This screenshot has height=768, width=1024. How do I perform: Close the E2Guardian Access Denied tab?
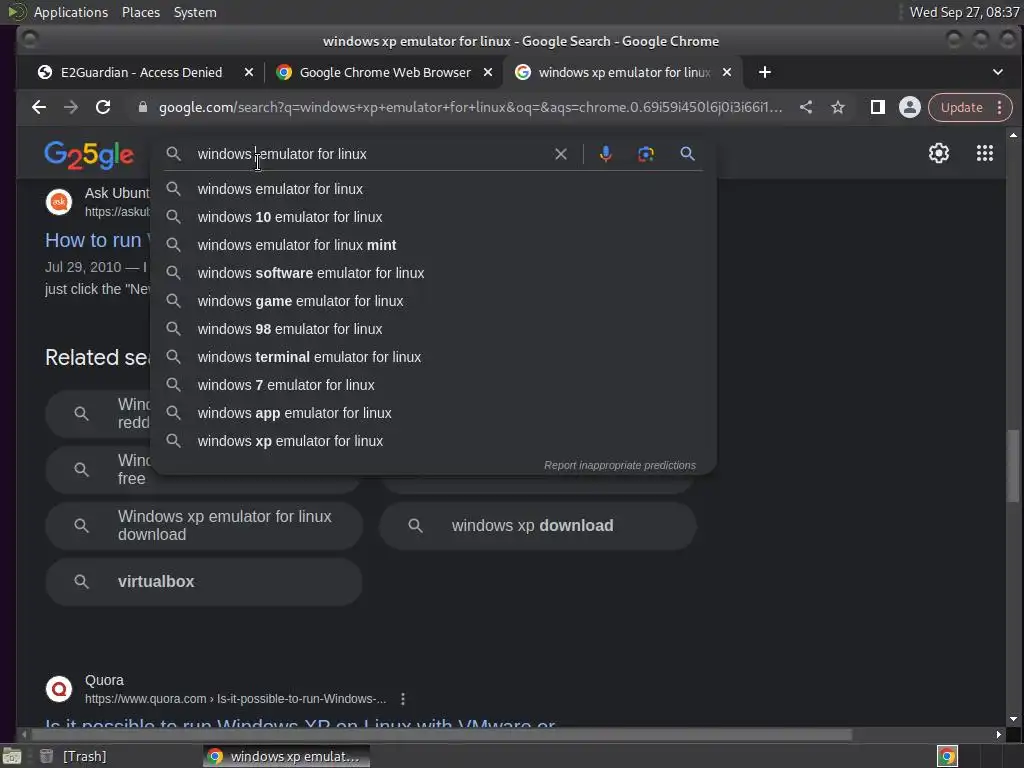point(249,72)
